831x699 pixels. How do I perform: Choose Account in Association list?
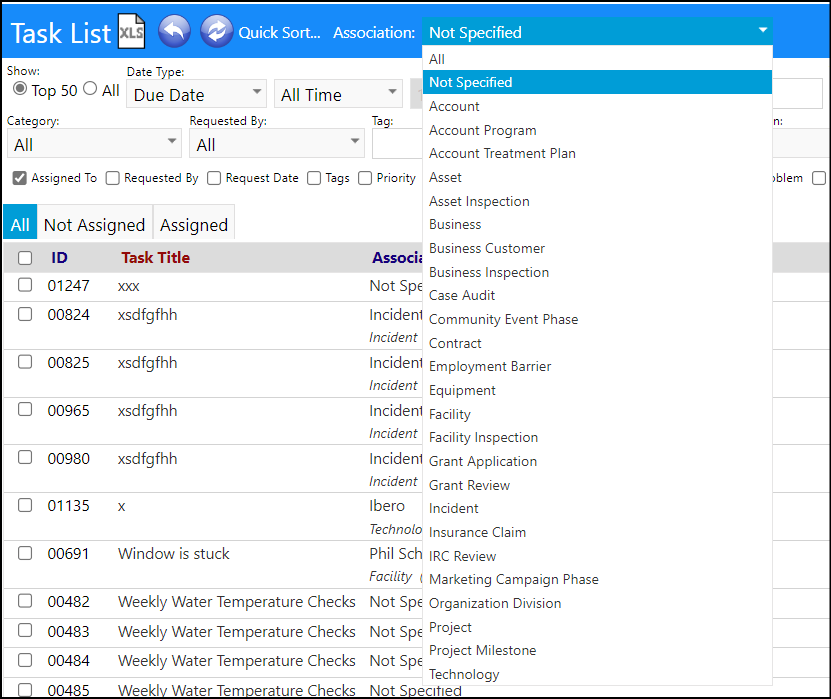(x=597, y=106)
